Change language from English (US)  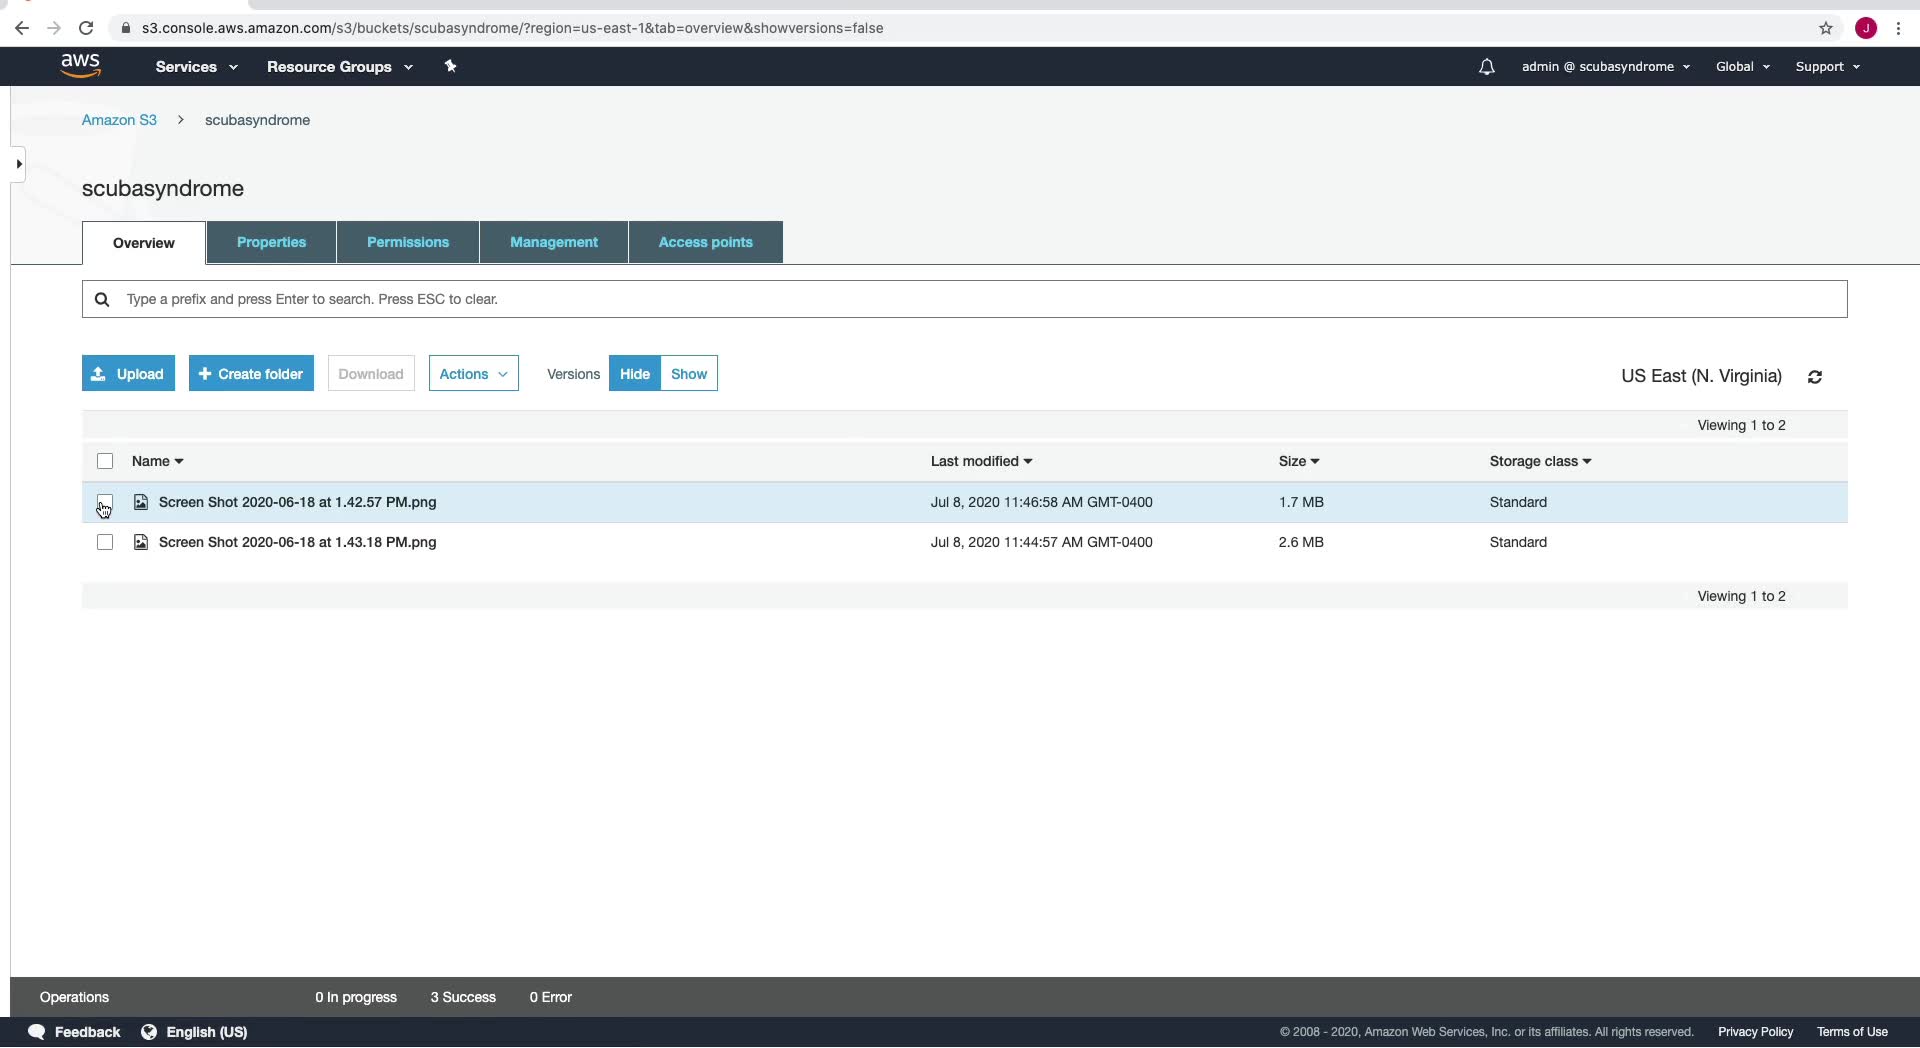(x=207, y=1032)
